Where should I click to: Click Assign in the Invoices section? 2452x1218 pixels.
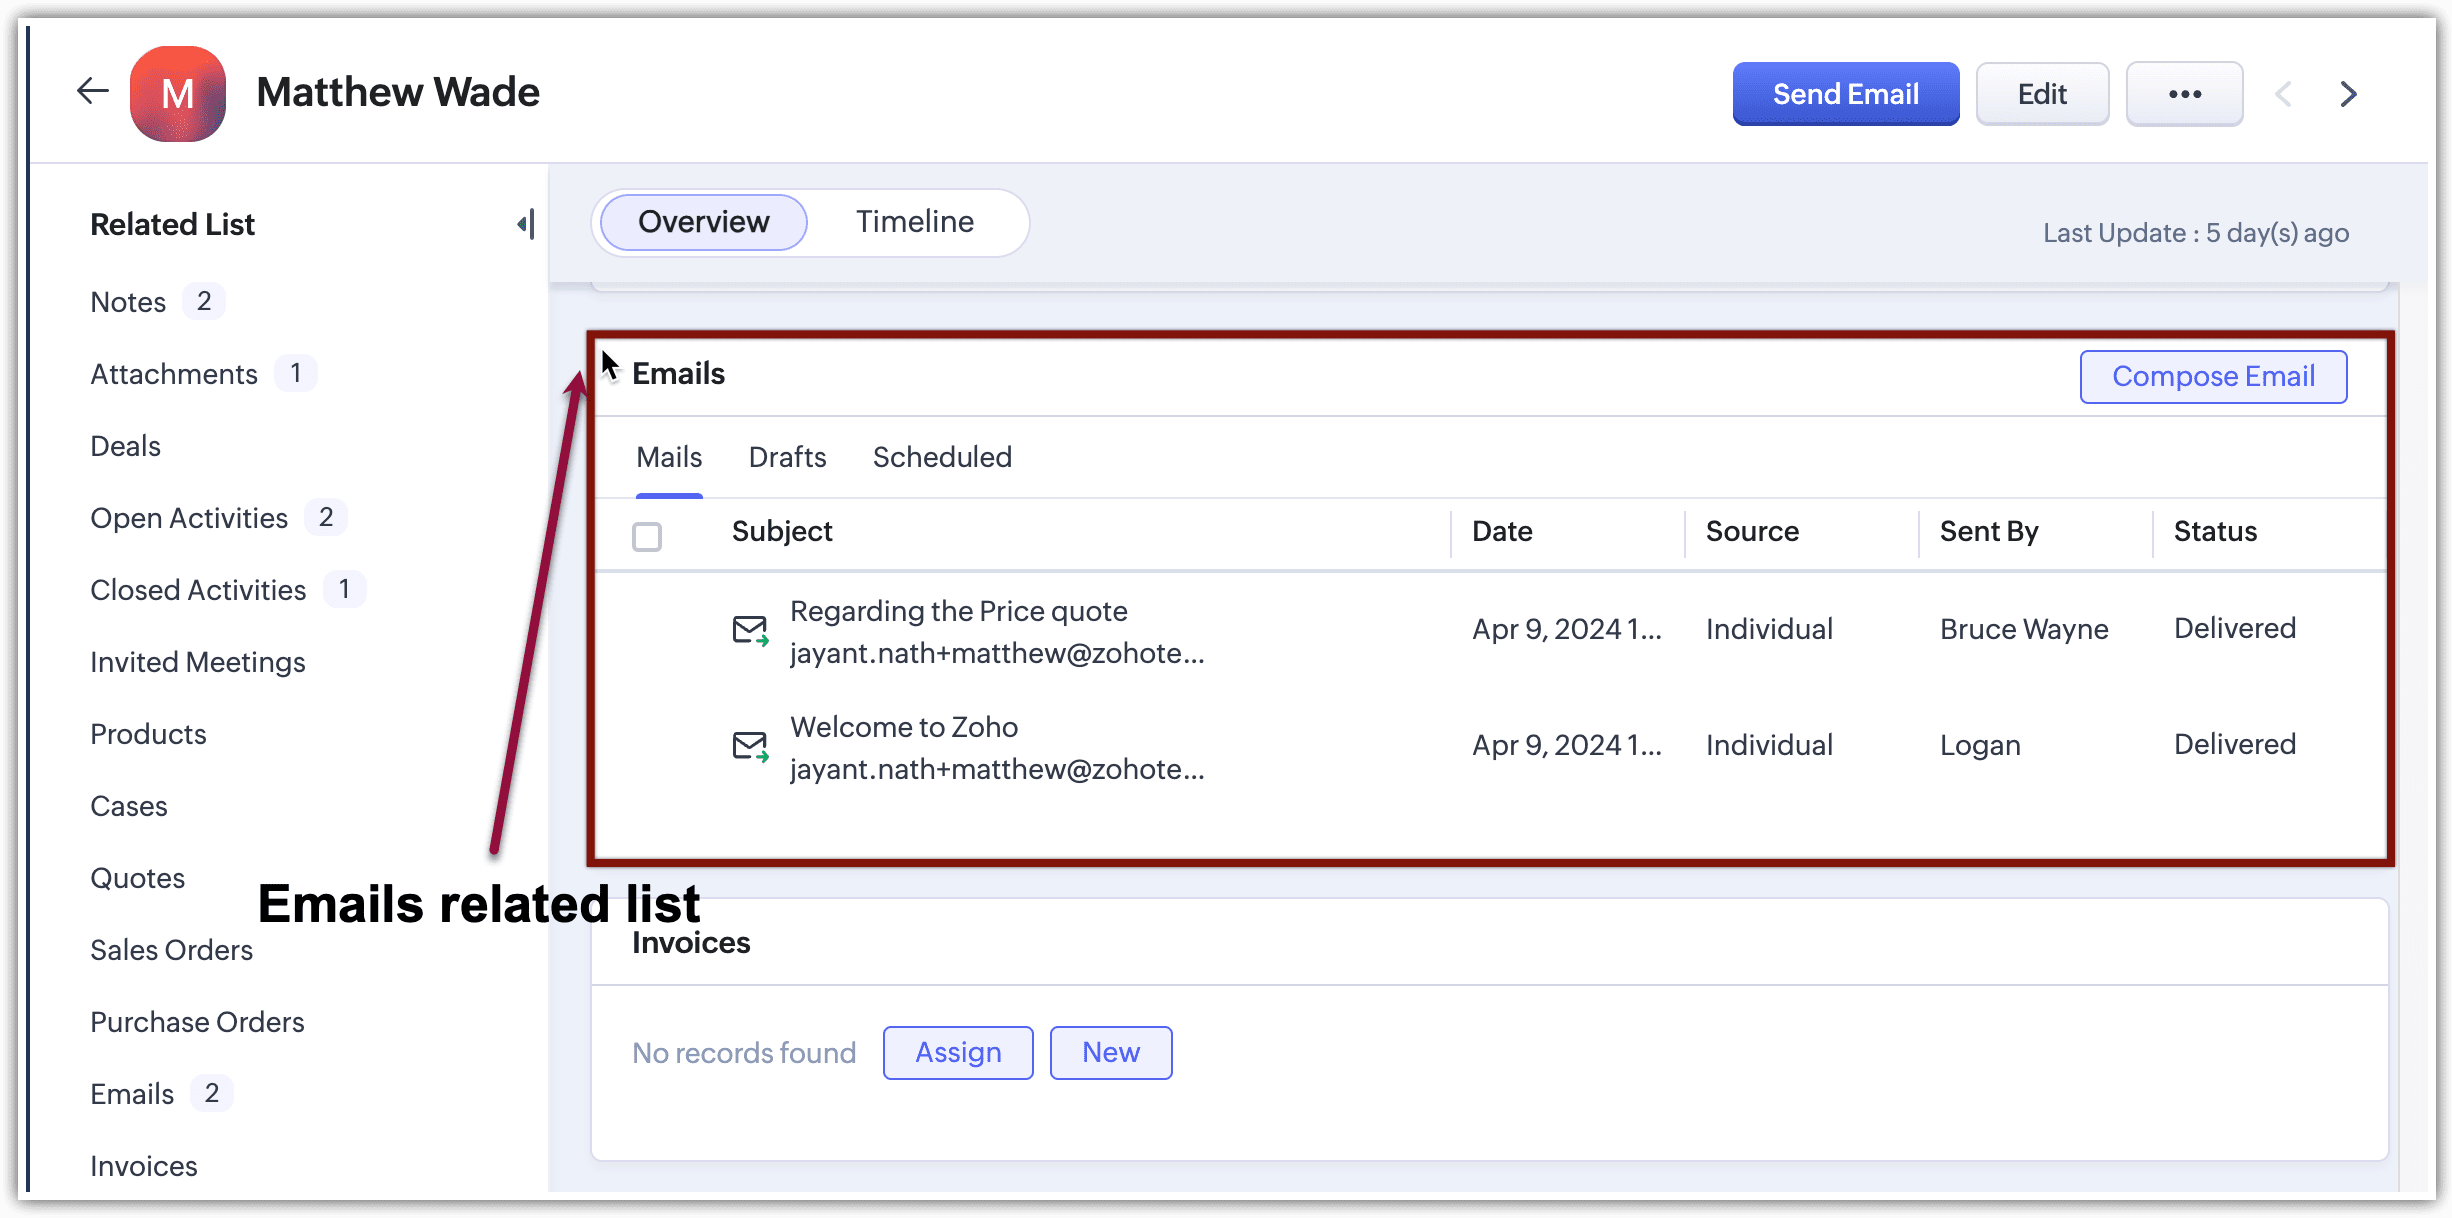958,1053
